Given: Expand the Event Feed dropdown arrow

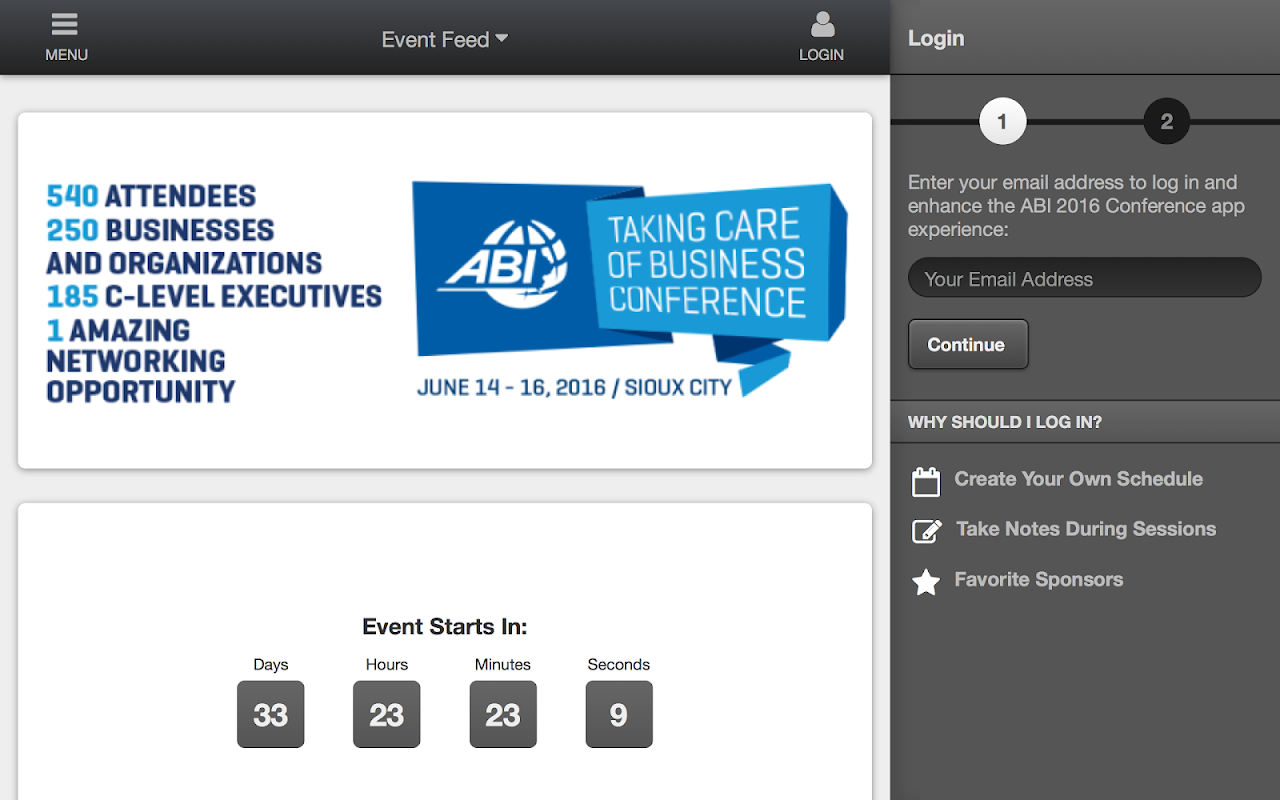Looking at the screenshot, I should (502, 38).
